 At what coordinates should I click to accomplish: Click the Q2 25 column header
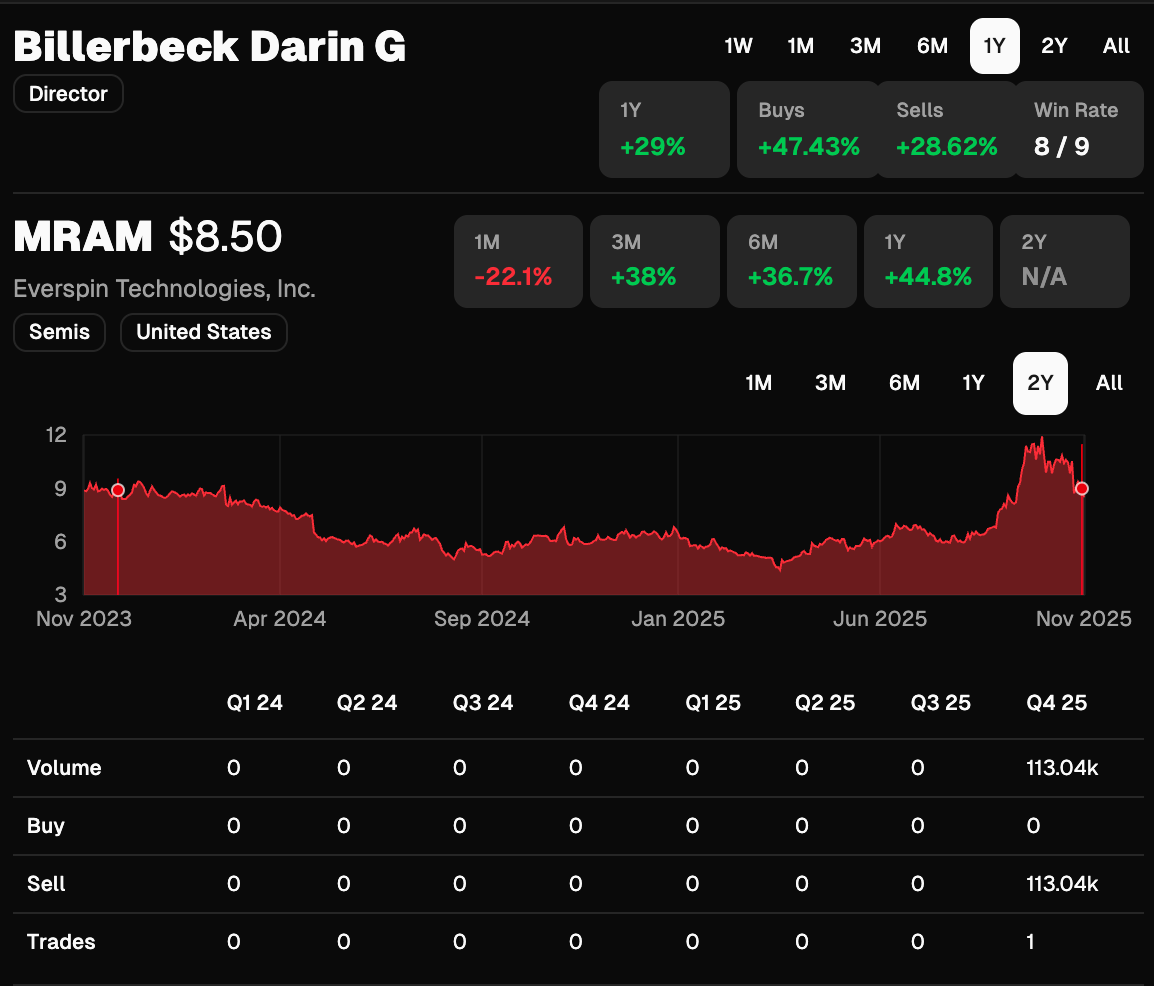tap(825, 703)
